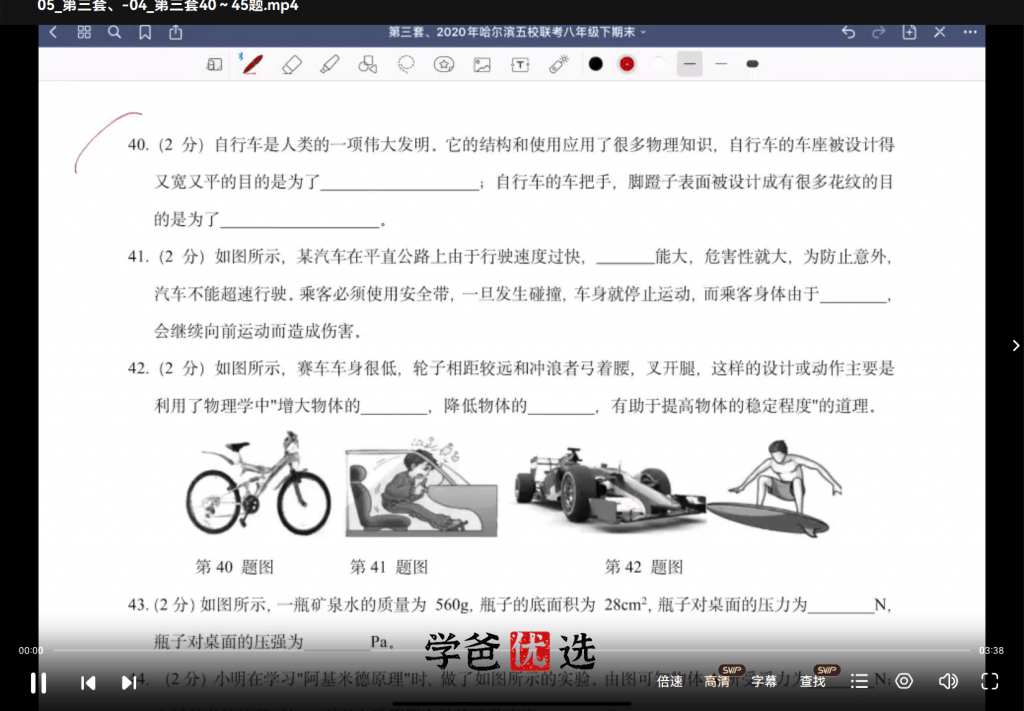The image size is (1024, 711).
Task: Enter fullscreen mode
Action: (990, 682)
